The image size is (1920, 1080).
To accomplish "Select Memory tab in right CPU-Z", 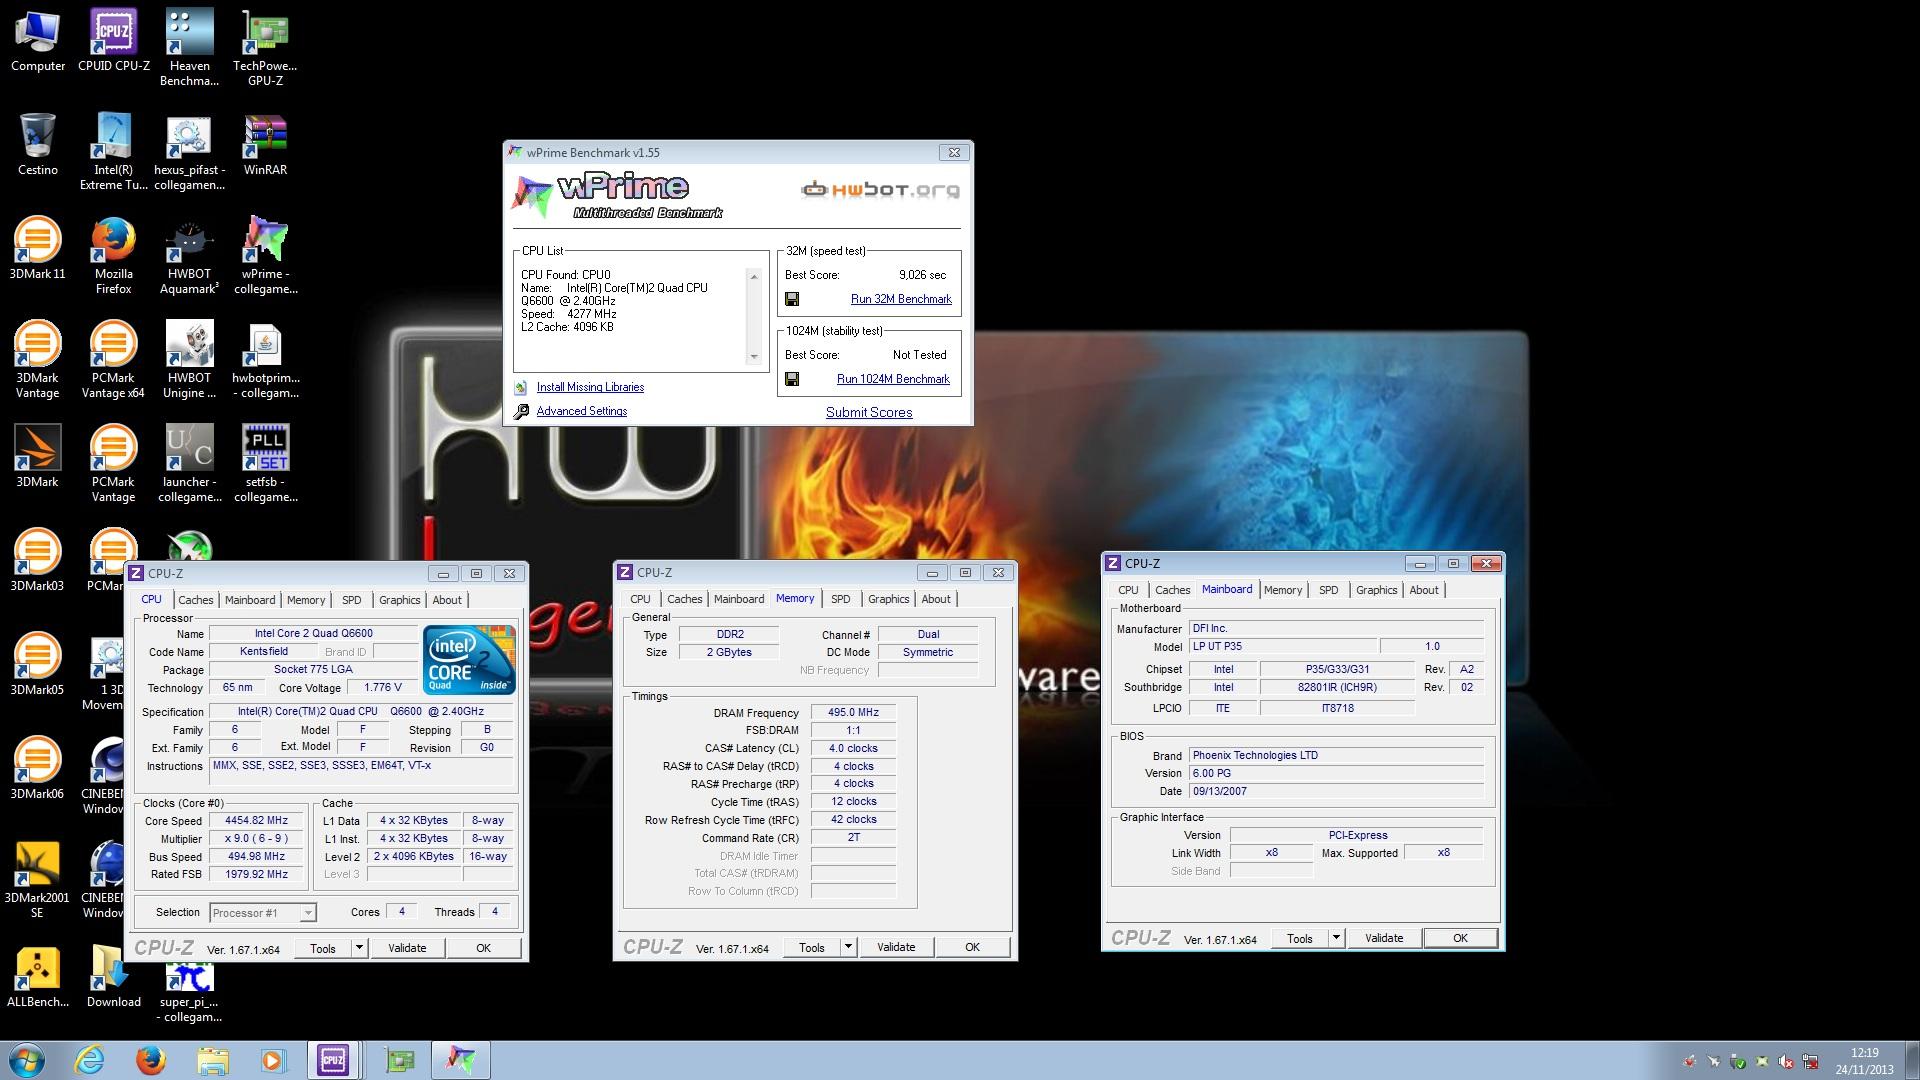I will pos(1283,590).
